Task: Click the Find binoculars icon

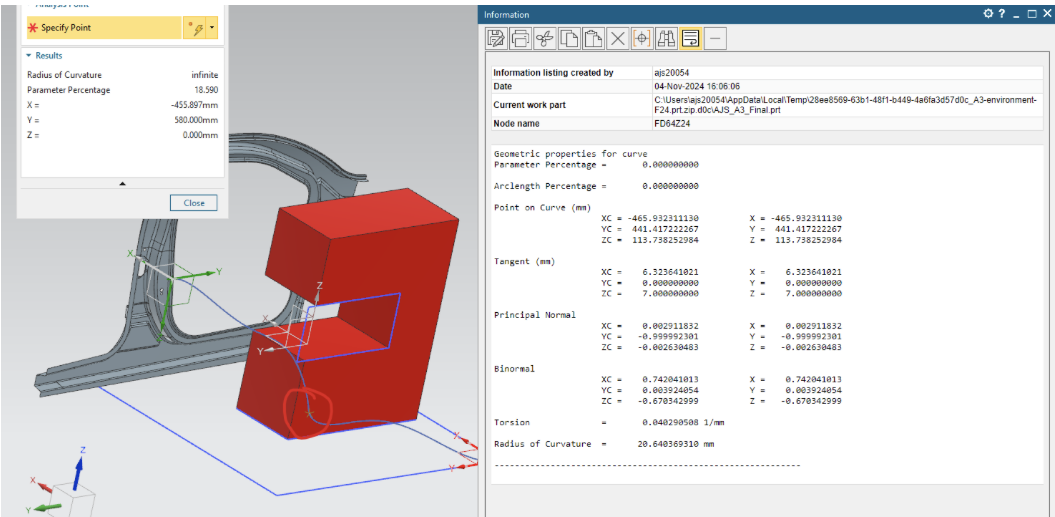Action: pos(666,39)
